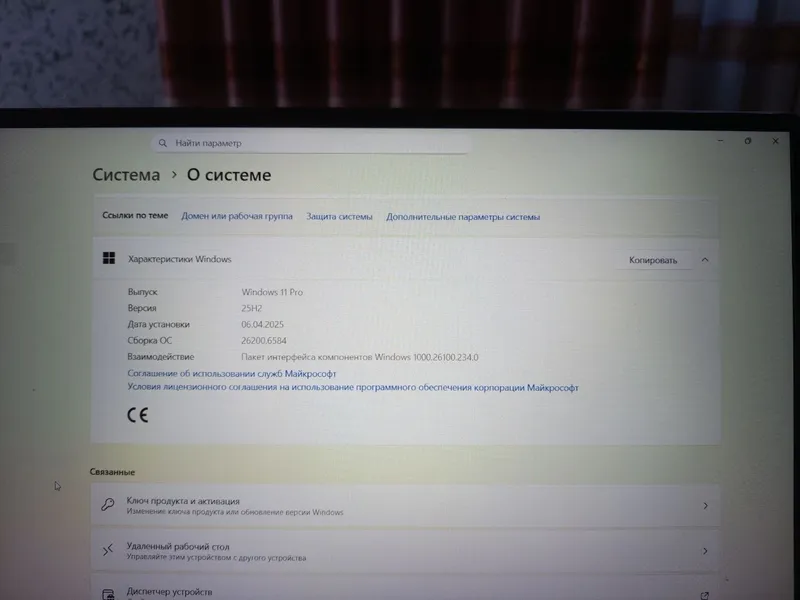Screen dimensions: 800x600
Task: Open "Дополнительные параметры системы" link
Action: tap(463, 217)
